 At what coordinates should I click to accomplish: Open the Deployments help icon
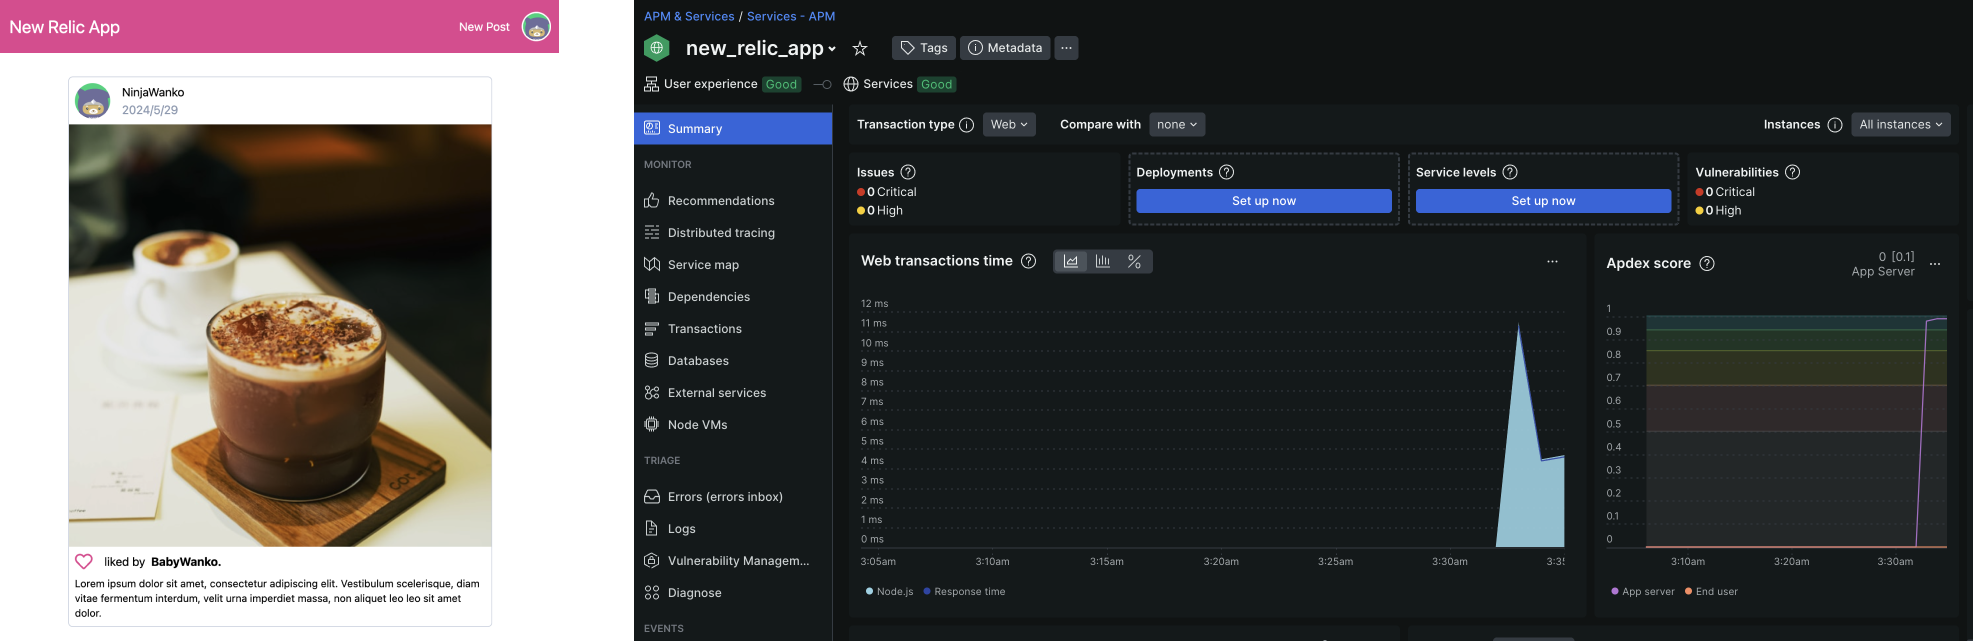(1227, 172)
